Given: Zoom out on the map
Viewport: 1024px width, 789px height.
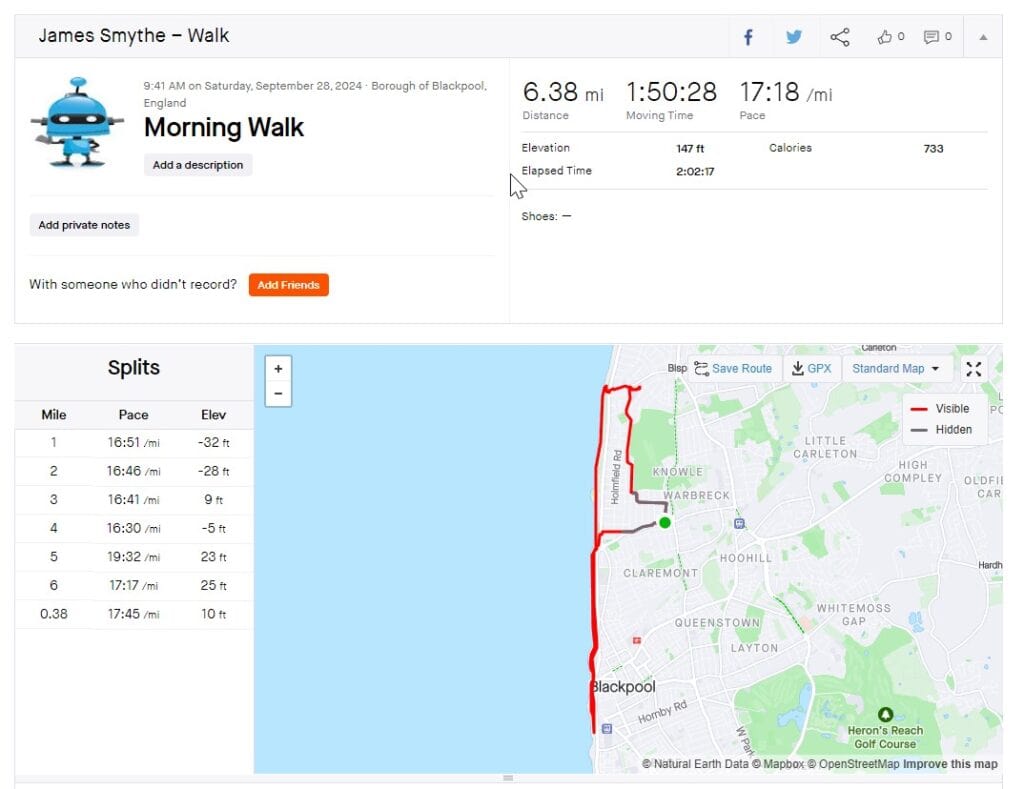Looking at the screenshot, I should click(x=278, y=394).
